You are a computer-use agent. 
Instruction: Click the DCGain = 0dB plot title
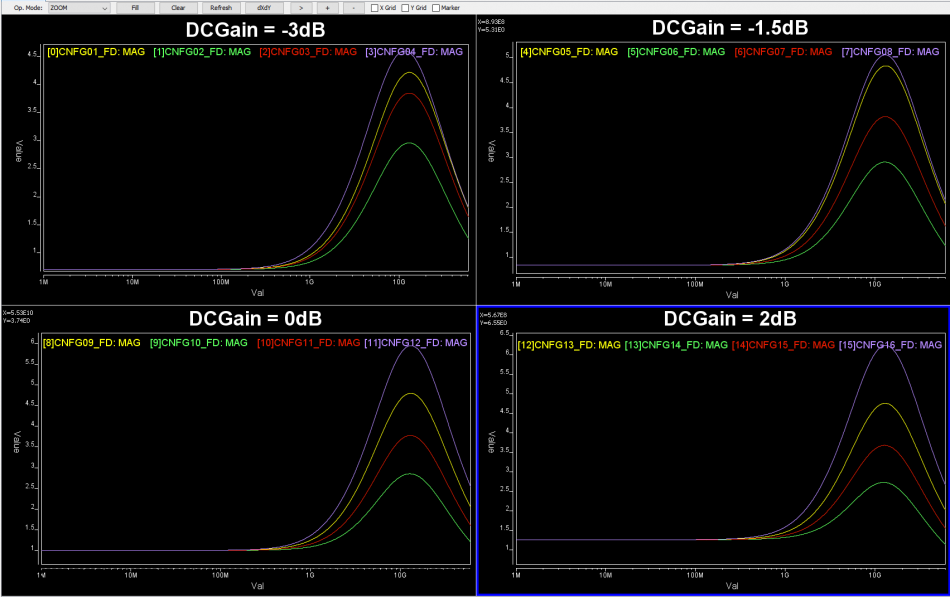(x=255, y=319)
